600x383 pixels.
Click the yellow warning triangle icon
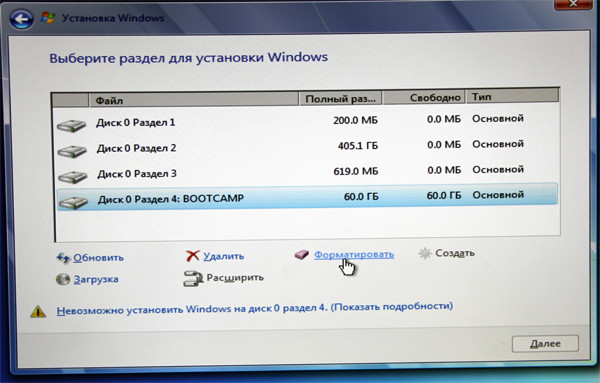click(x=38, y=311)
